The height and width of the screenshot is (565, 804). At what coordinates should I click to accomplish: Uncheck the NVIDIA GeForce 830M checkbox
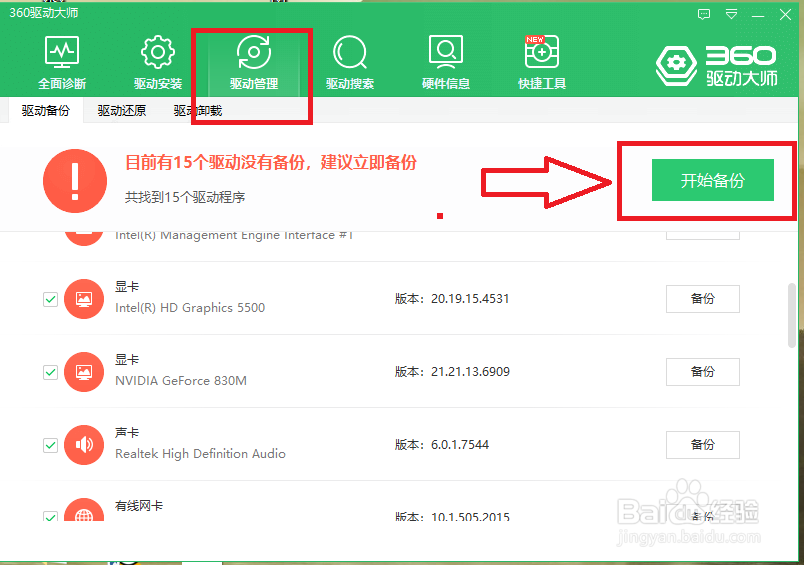50,372
